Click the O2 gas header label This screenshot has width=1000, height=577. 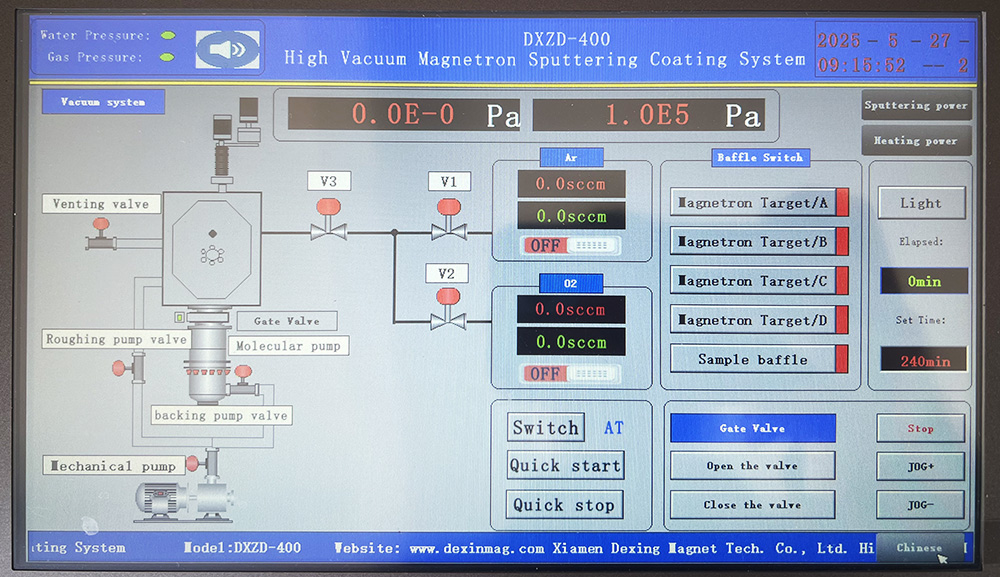(x=571, y=283)
